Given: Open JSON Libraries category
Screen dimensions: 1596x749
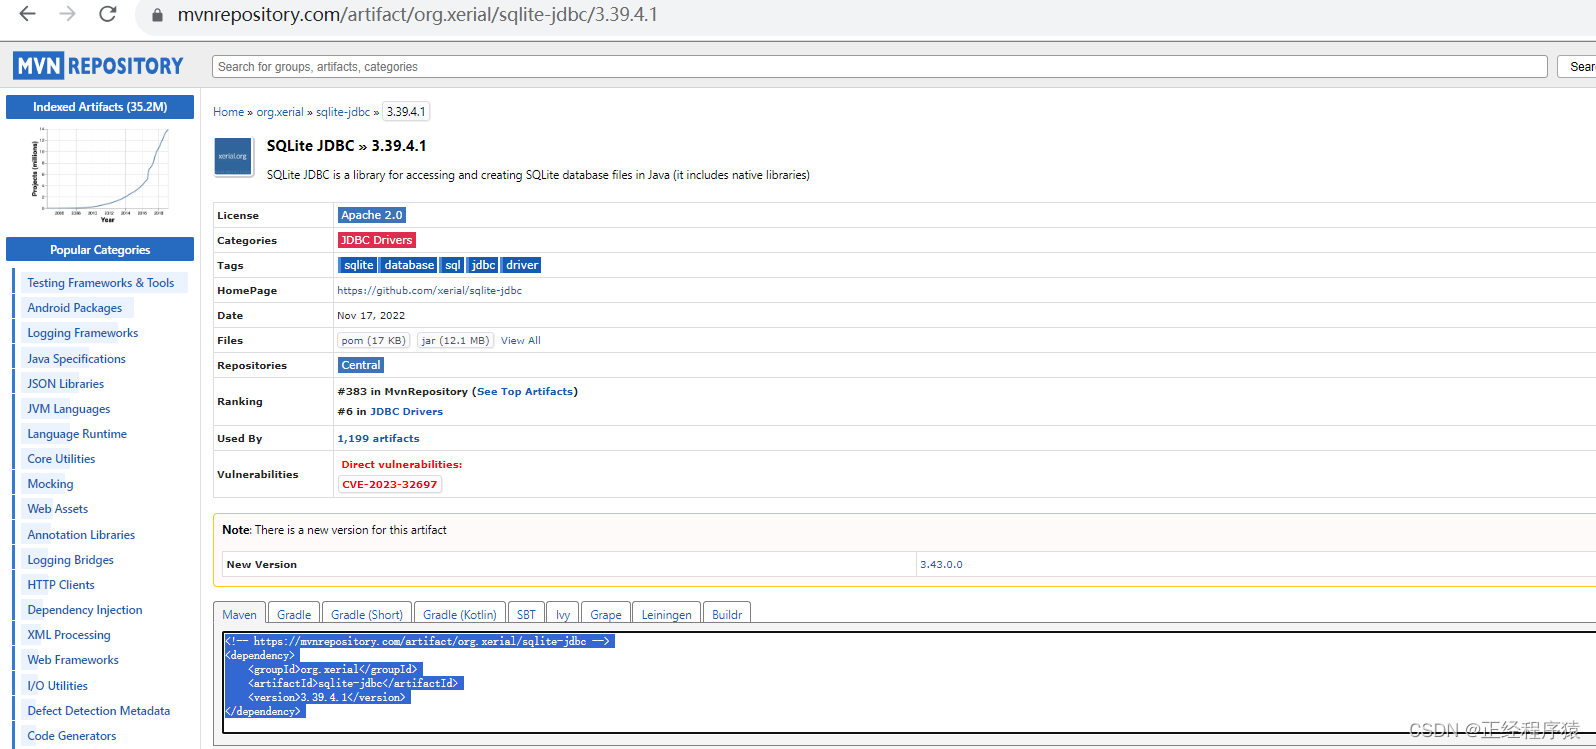Looking at the screenshot, I should pos(66,384).
